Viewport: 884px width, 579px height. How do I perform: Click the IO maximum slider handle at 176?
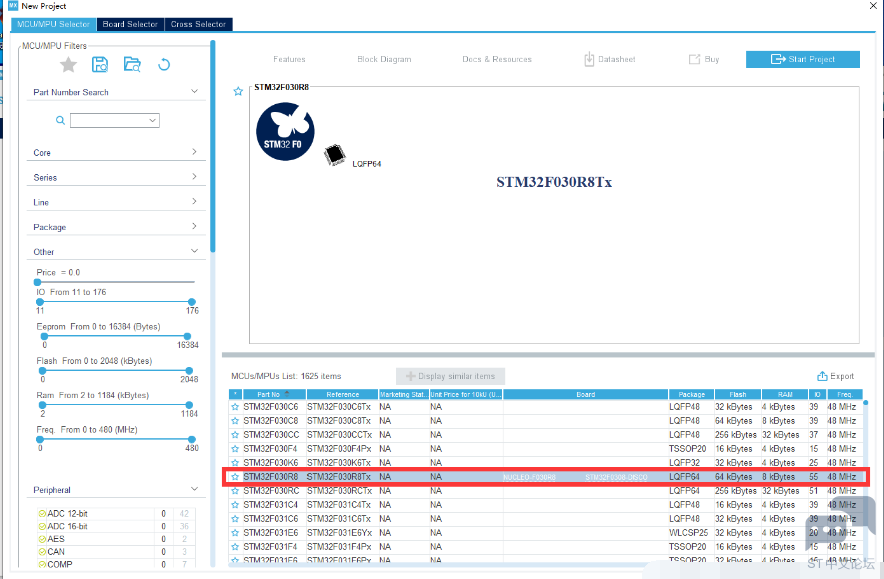click(x=192, y=302)
